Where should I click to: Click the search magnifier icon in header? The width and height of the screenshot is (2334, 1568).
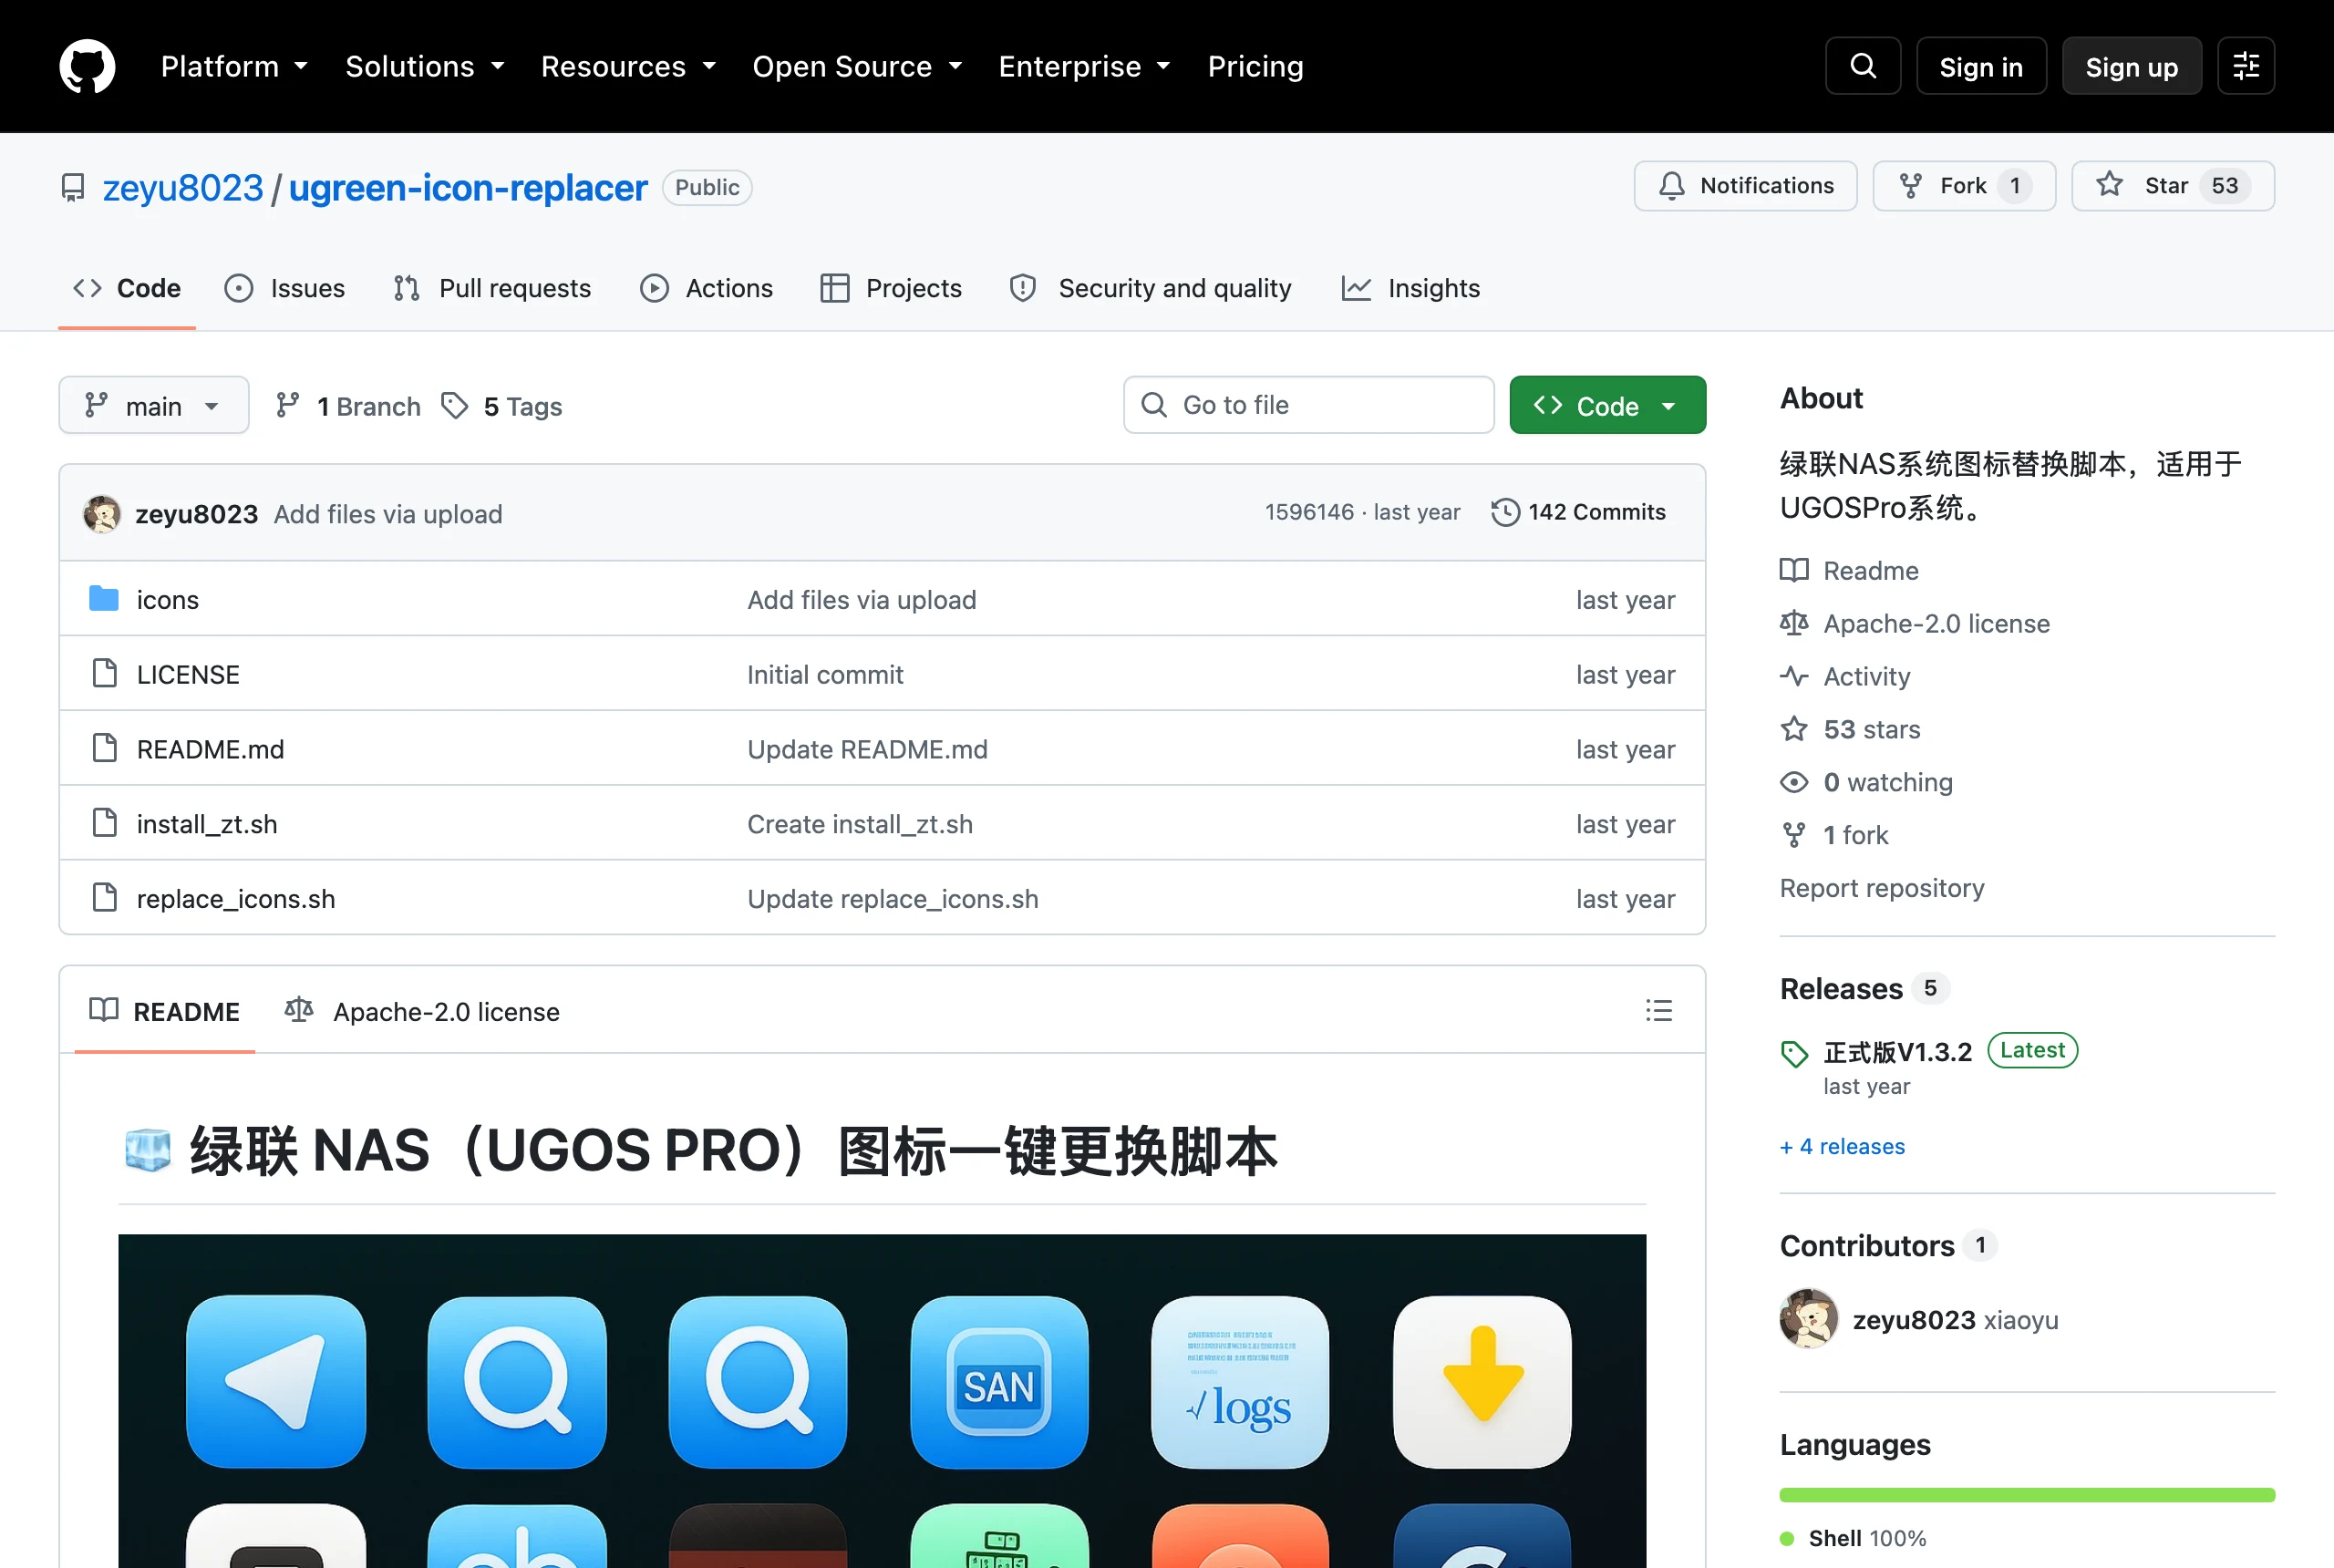1862,66
